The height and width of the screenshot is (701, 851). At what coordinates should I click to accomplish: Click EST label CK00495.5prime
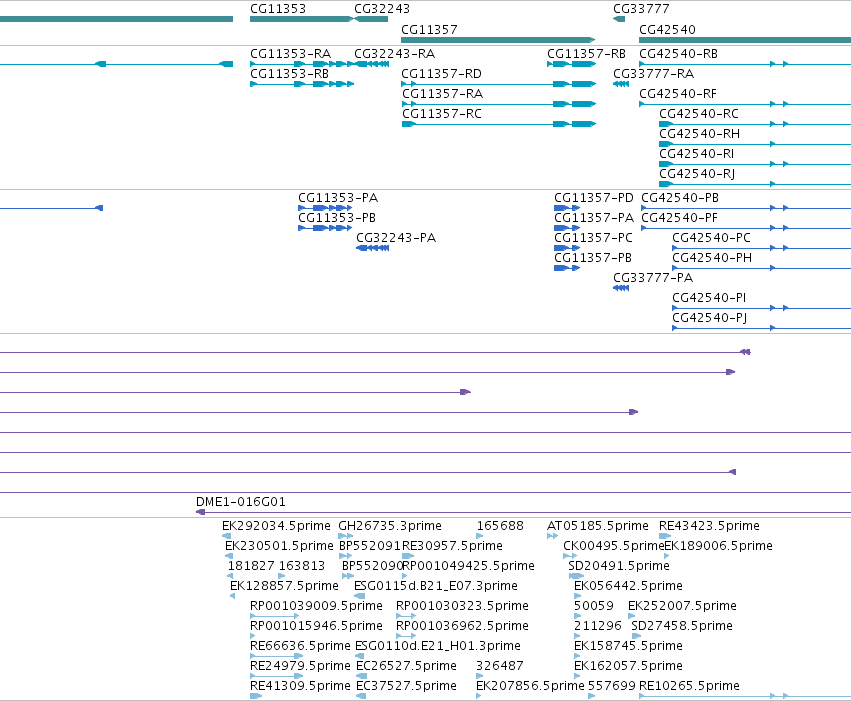tap(614, 546)
